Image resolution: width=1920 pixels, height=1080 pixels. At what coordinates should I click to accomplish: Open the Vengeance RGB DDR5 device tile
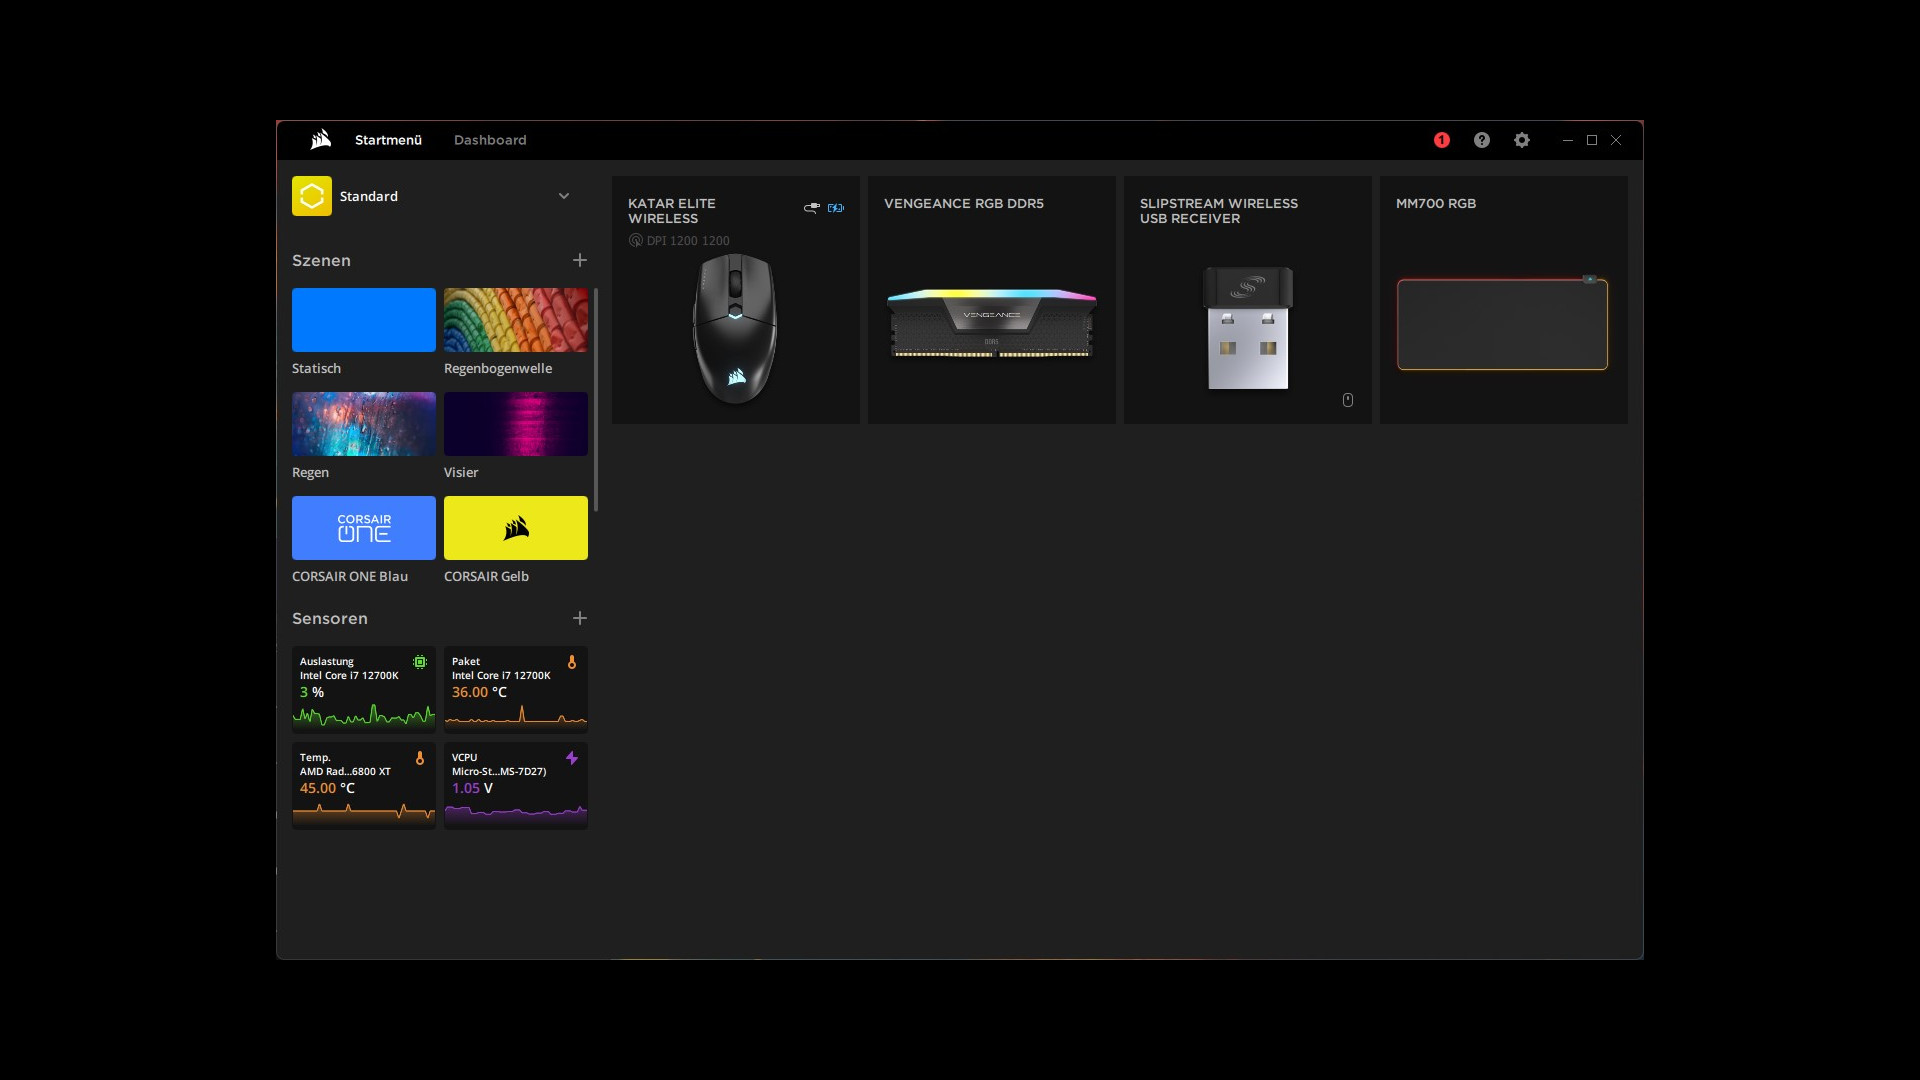991,300
